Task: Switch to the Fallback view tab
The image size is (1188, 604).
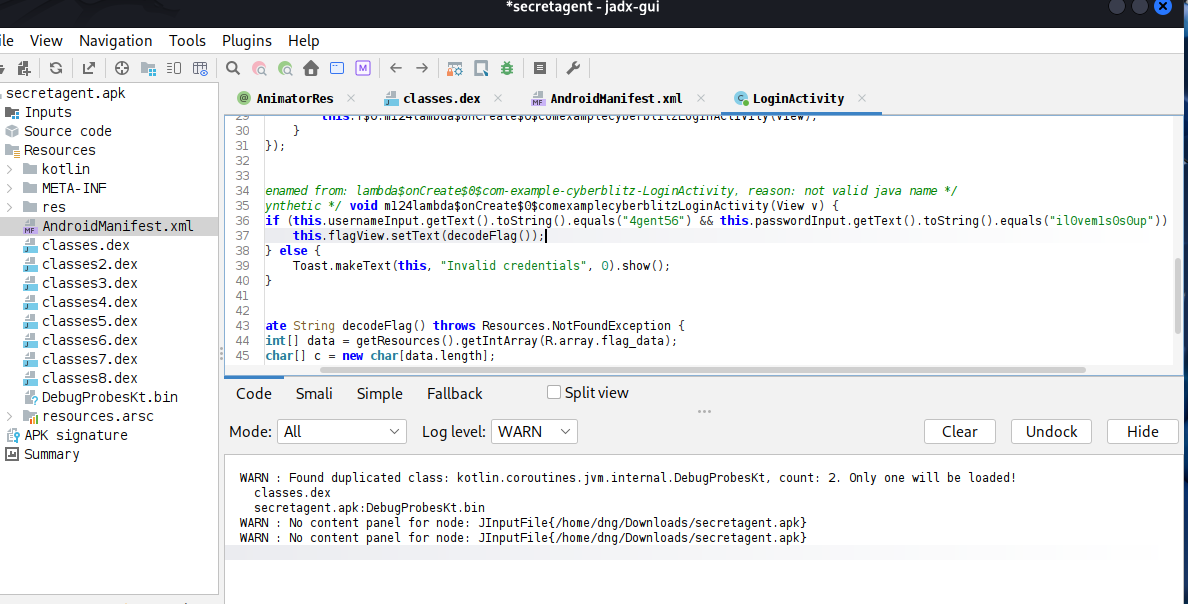Action: [x=455, y=393]
